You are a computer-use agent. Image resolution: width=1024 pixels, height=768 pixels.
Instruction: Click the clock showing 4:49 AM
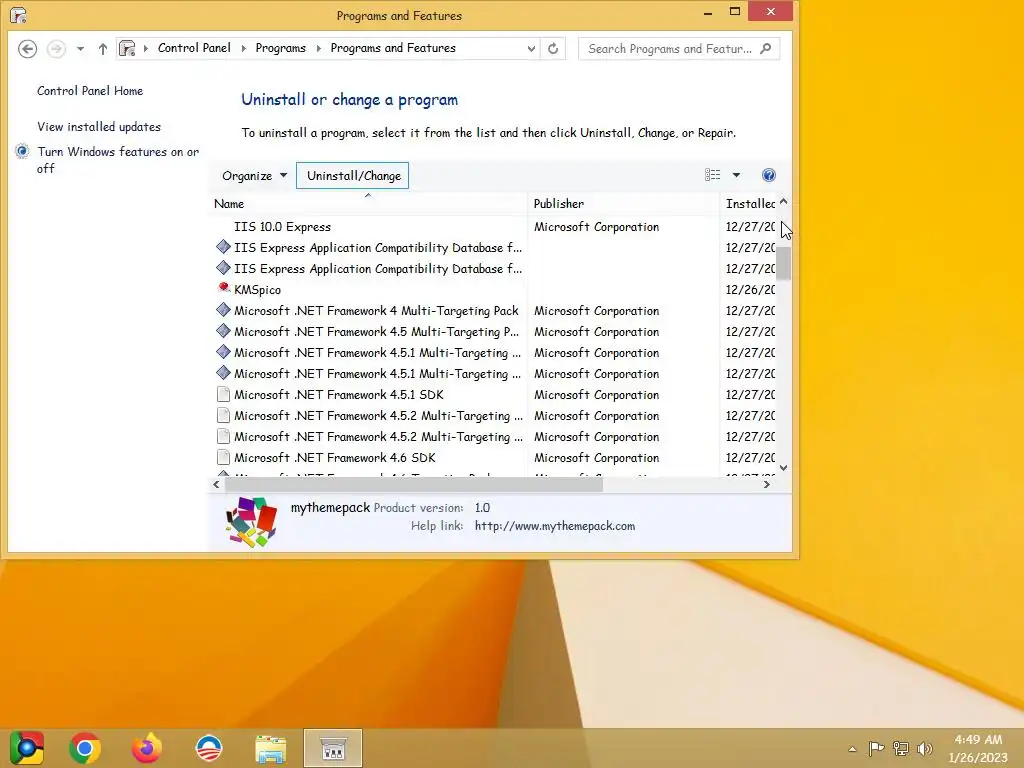[978, 739]
